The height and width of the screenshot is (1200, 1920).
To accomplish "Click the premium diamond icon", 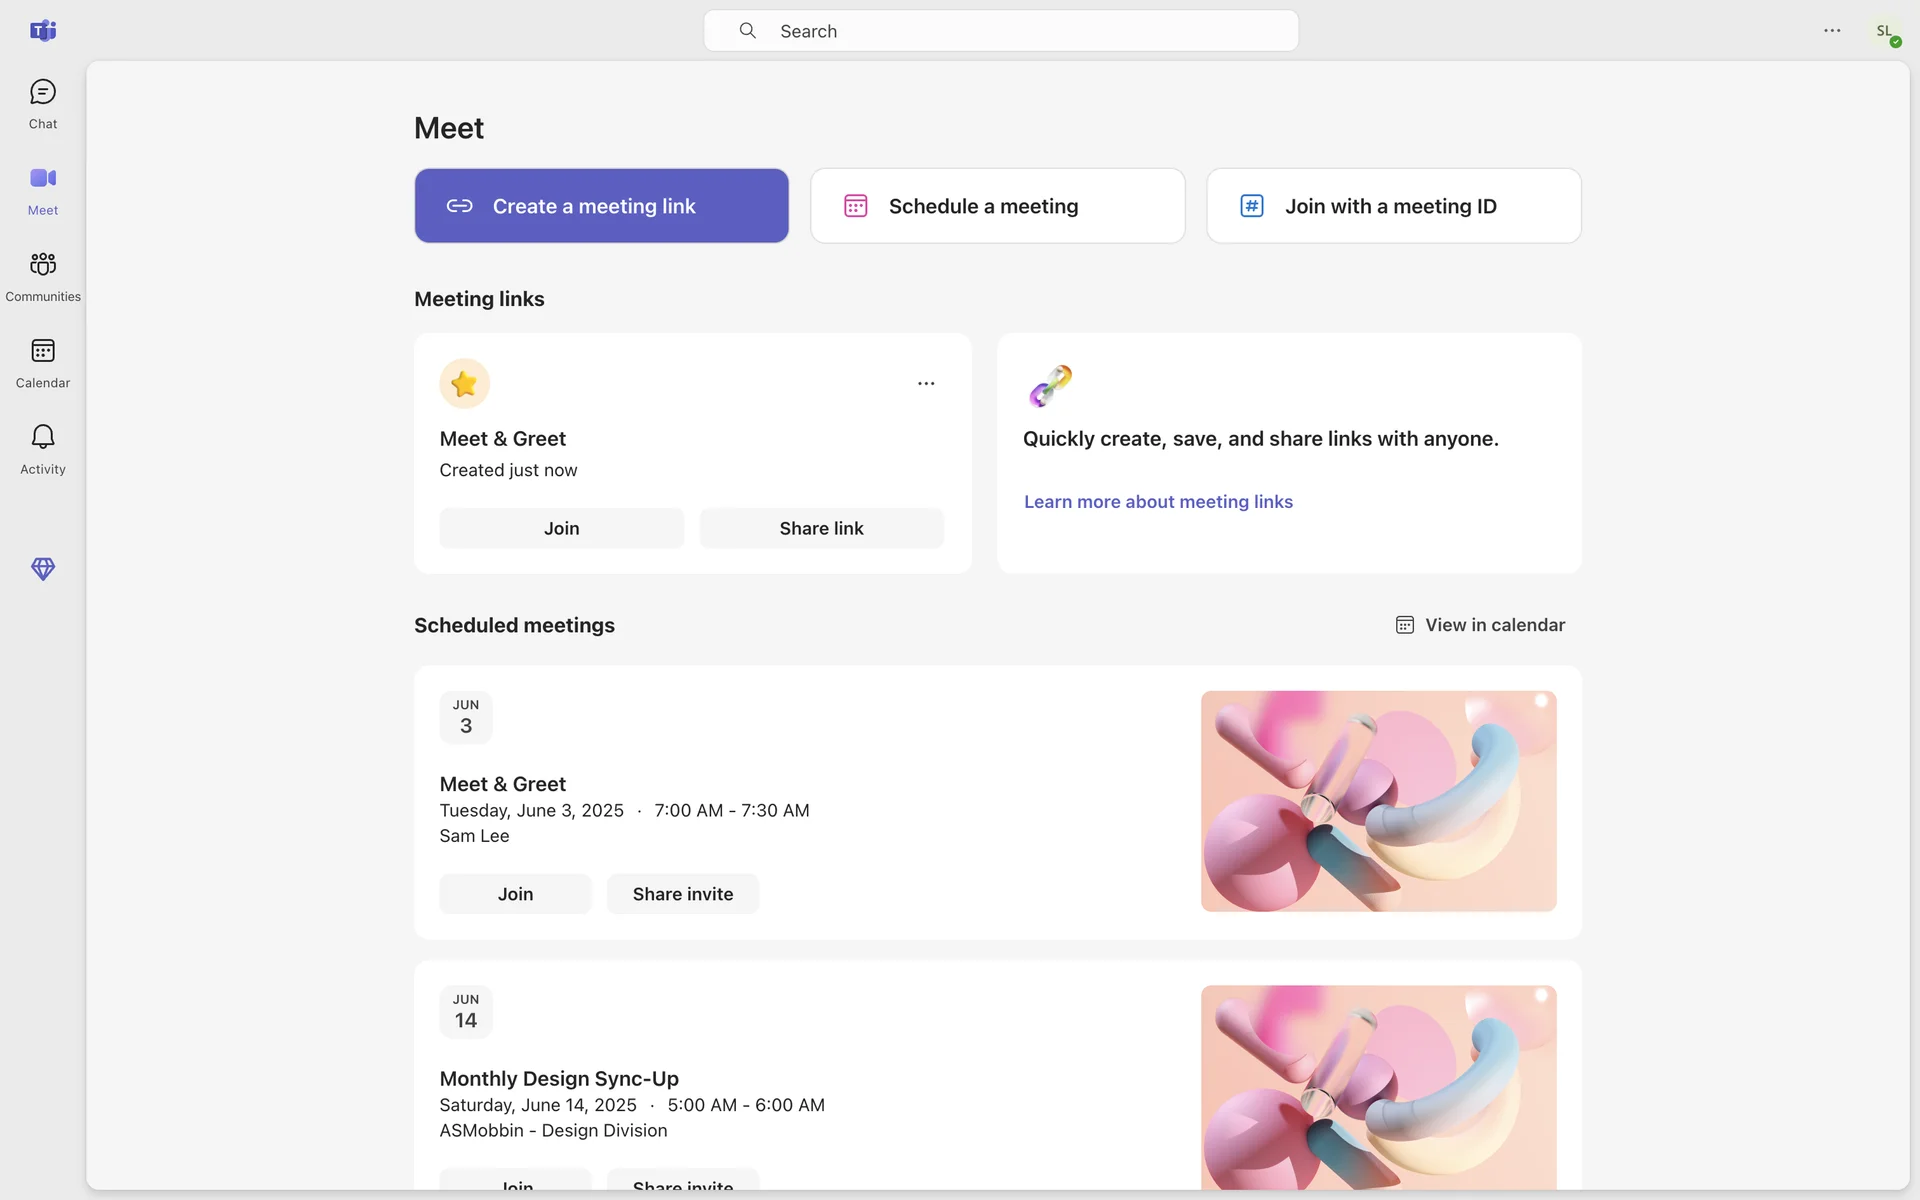I will click(x=43, y=569).
